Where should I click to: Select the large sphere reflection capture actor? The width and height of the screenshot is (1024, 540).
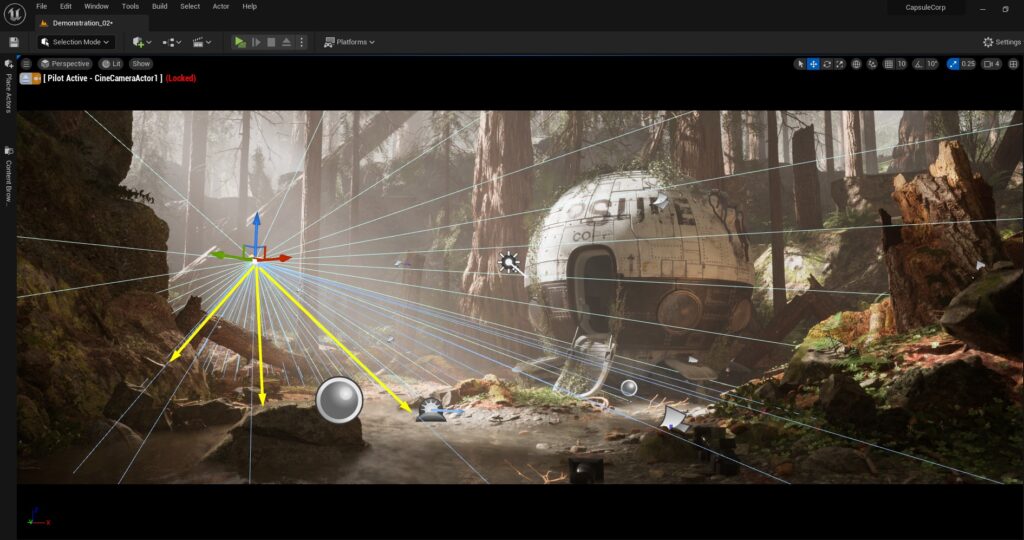click(x=339, y=400)
